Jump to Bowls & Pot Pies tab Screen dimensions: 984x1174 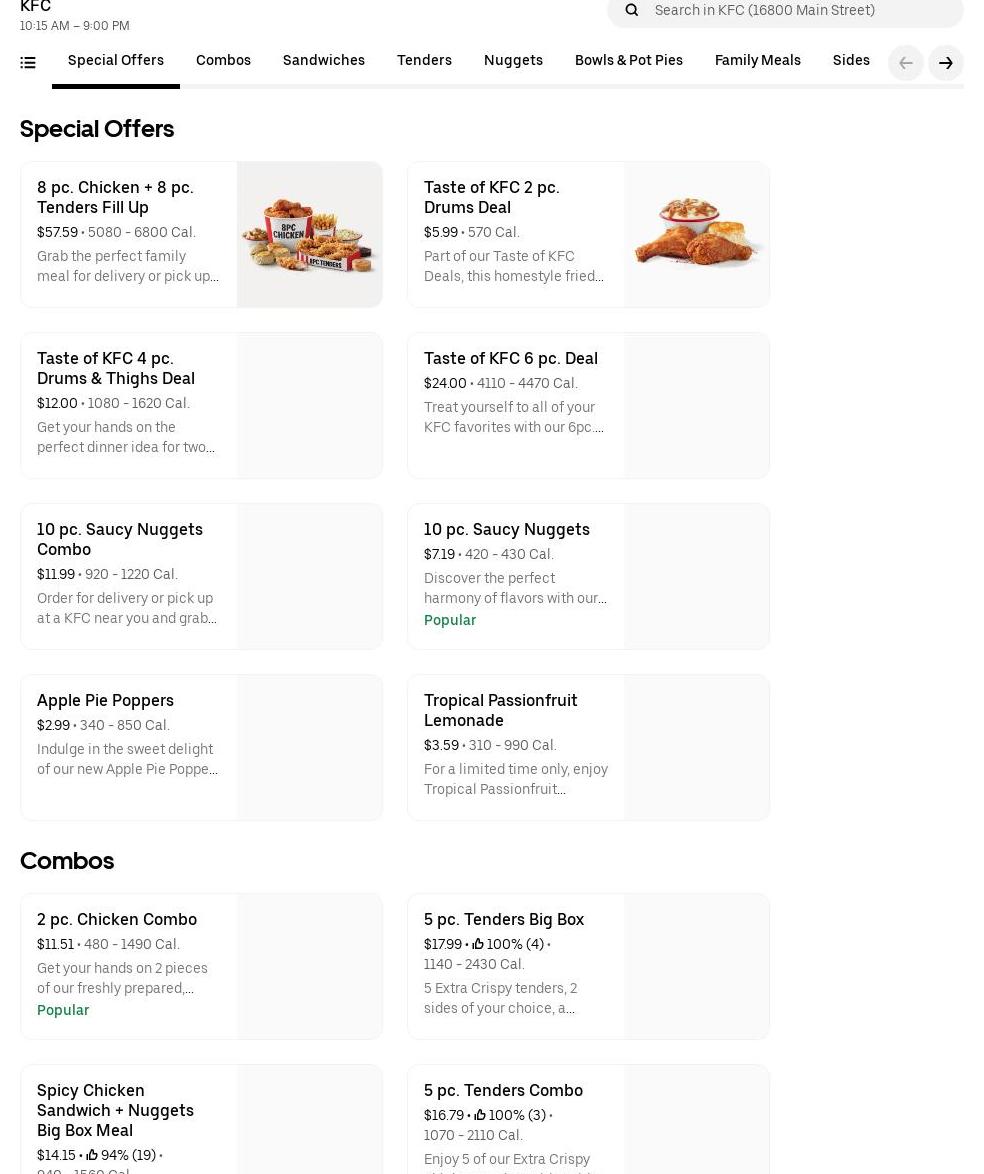pos(628,60)
